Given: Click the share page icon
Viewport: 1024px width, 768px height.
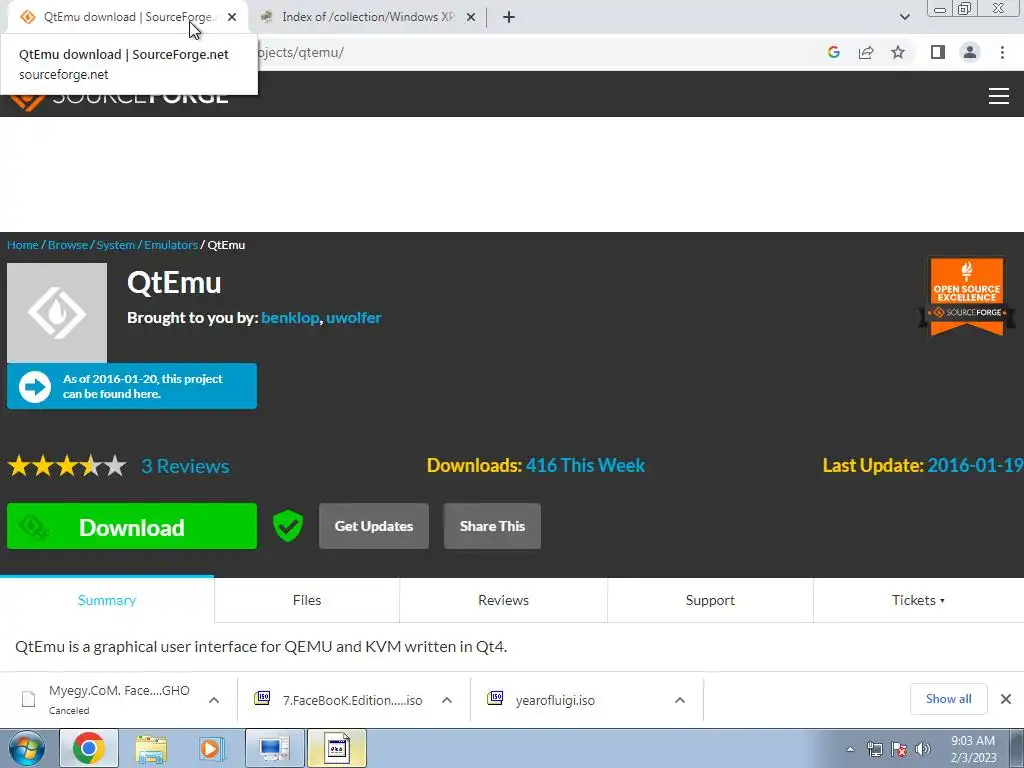Looking at the screenshot, I should pos(866,52).
